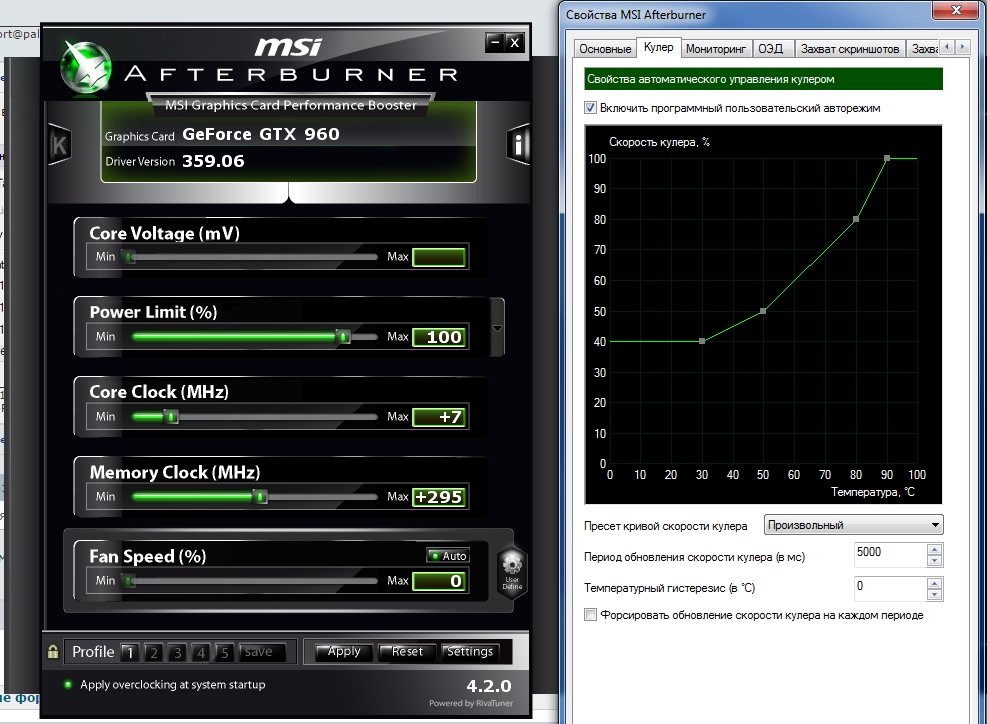Image resolution: width=987 pixels, height=724 pixels.
Task: Switch to the Захват скриншотов tab
Action: (850, 49)
